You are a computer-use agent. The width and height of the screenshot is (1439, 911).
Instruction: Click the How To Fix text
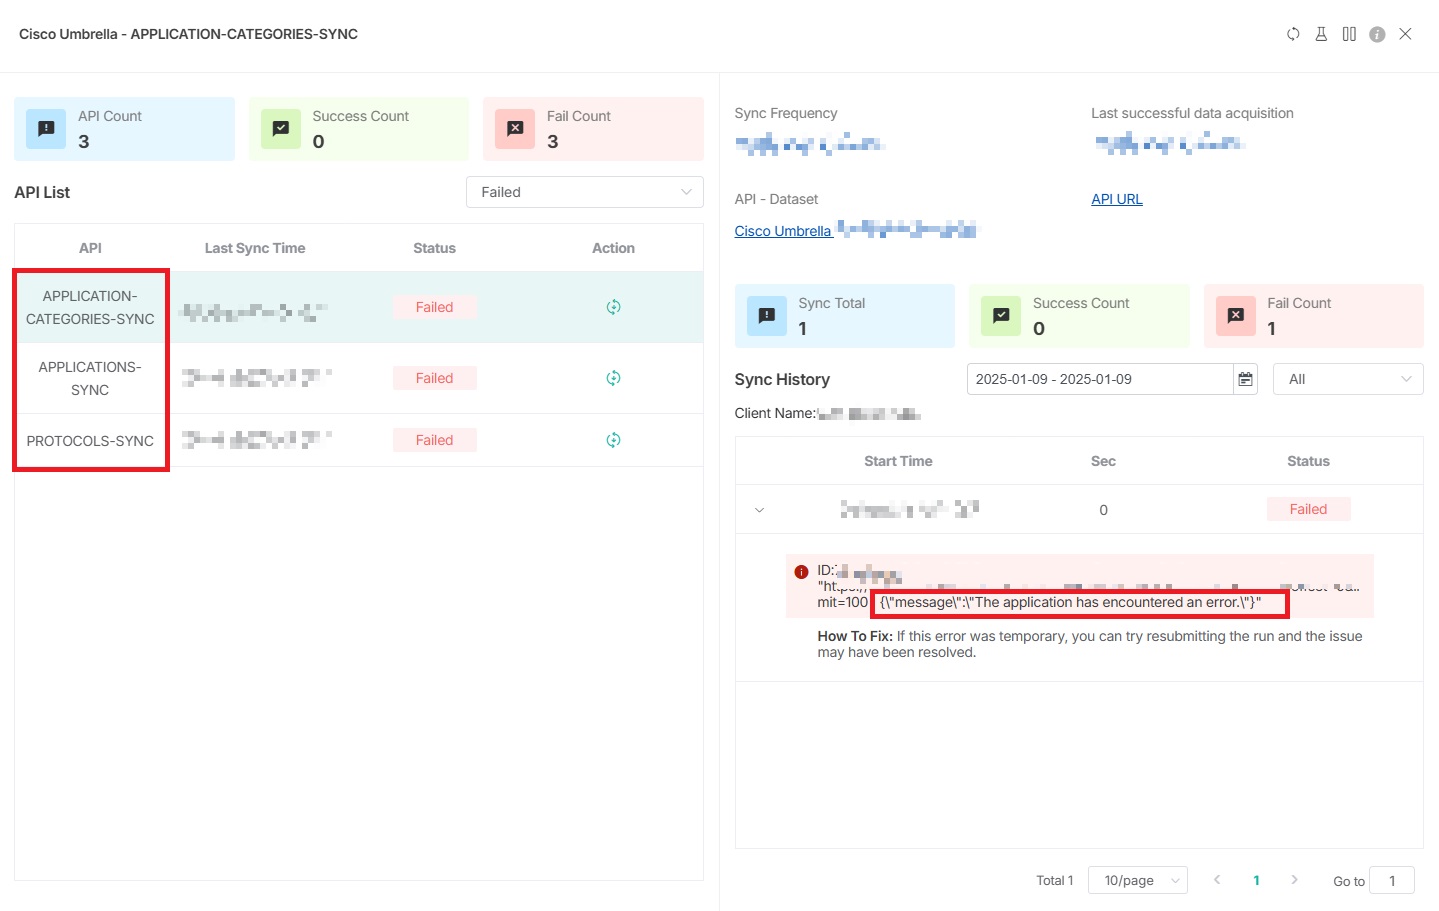coord(1090,644)
